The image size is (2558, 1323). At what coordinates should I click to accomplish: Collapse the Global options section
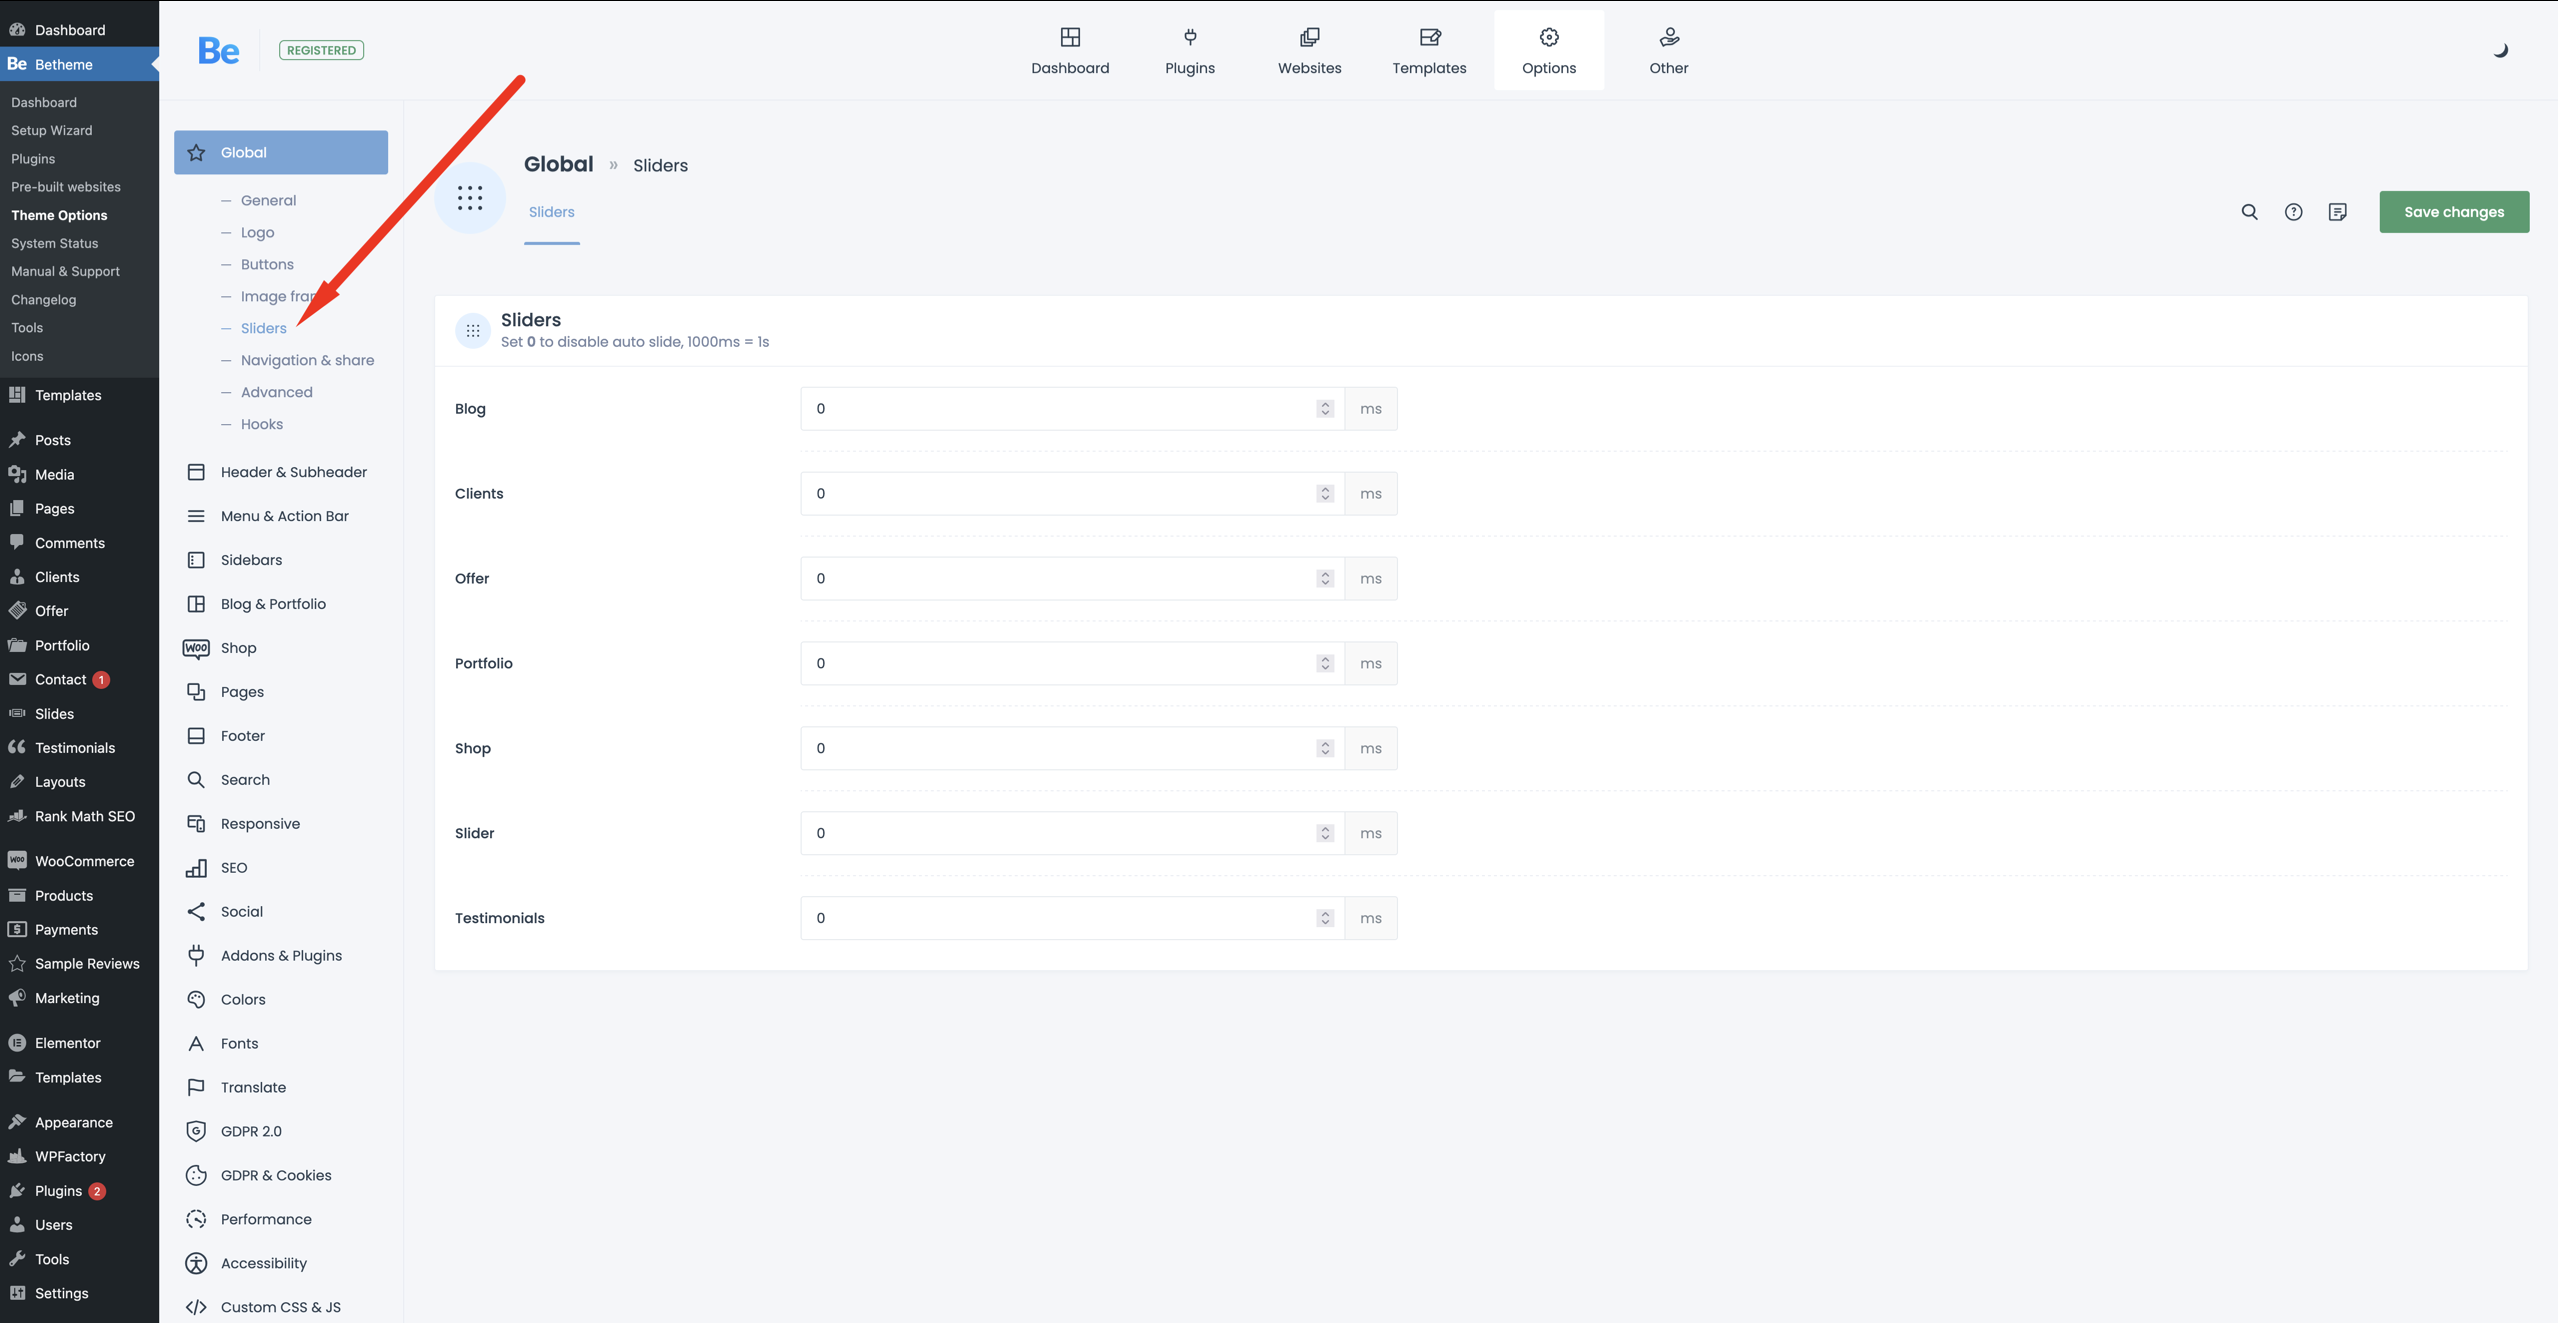pyautogui.click(x=281, y=152)
